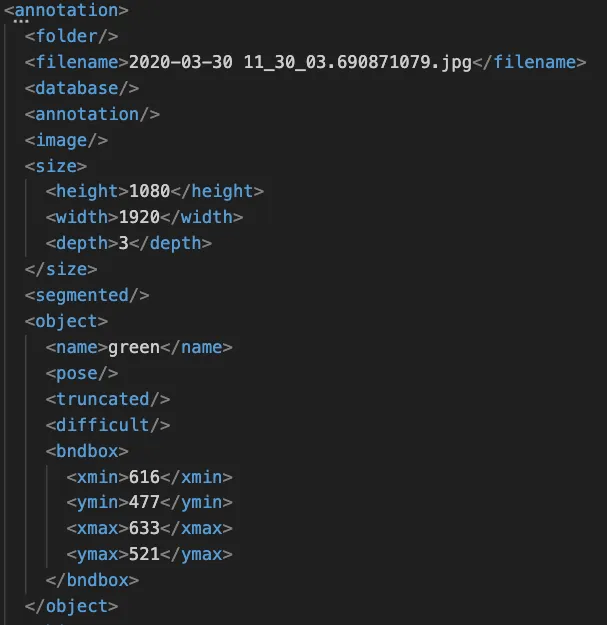Place cursor on the self-closing folder tag
The height and width of the screenshot is (625, 607).
(71, 36)
